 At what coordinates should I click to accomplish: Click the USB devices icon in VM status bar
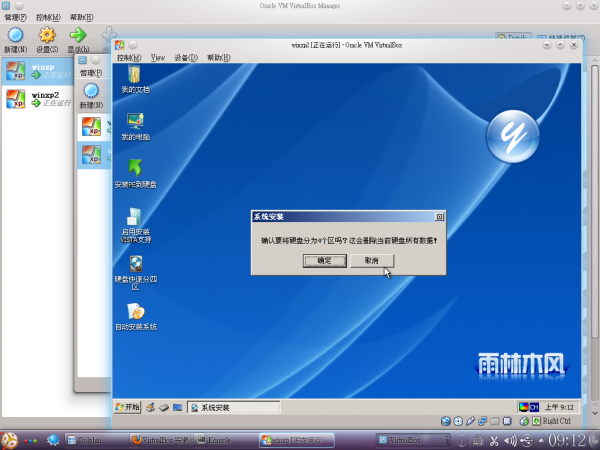470,421
